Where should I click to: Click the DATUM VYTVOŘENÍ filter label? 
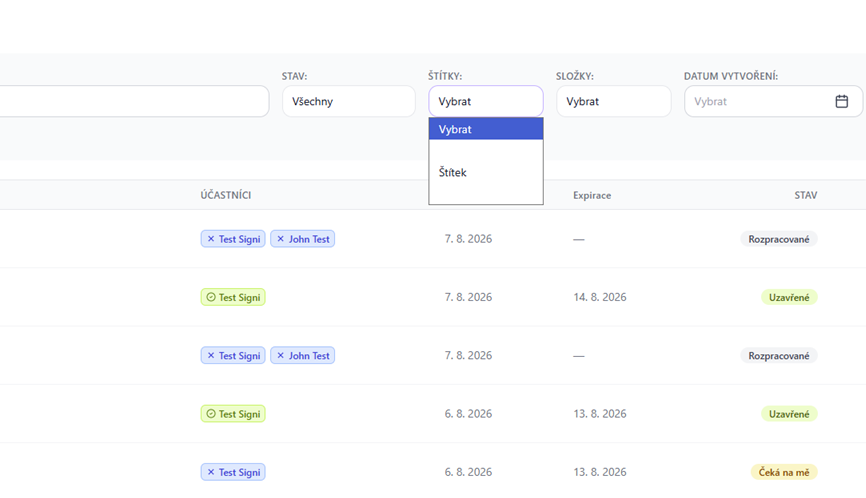tap(731, 76)
